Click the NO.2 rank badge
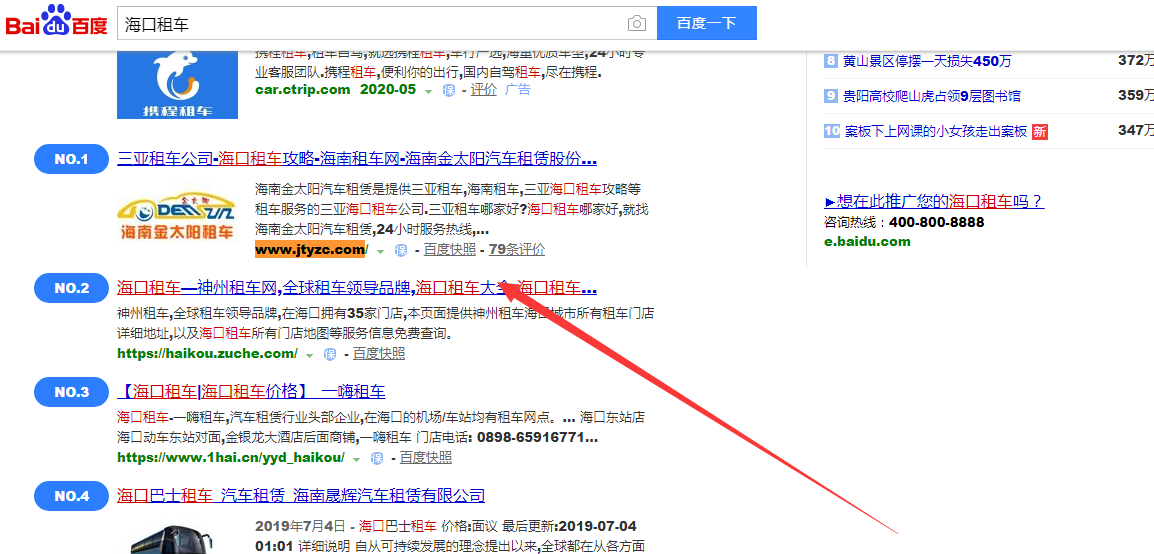The height and width of the screenshot is (554, 1154). [71, 288]
